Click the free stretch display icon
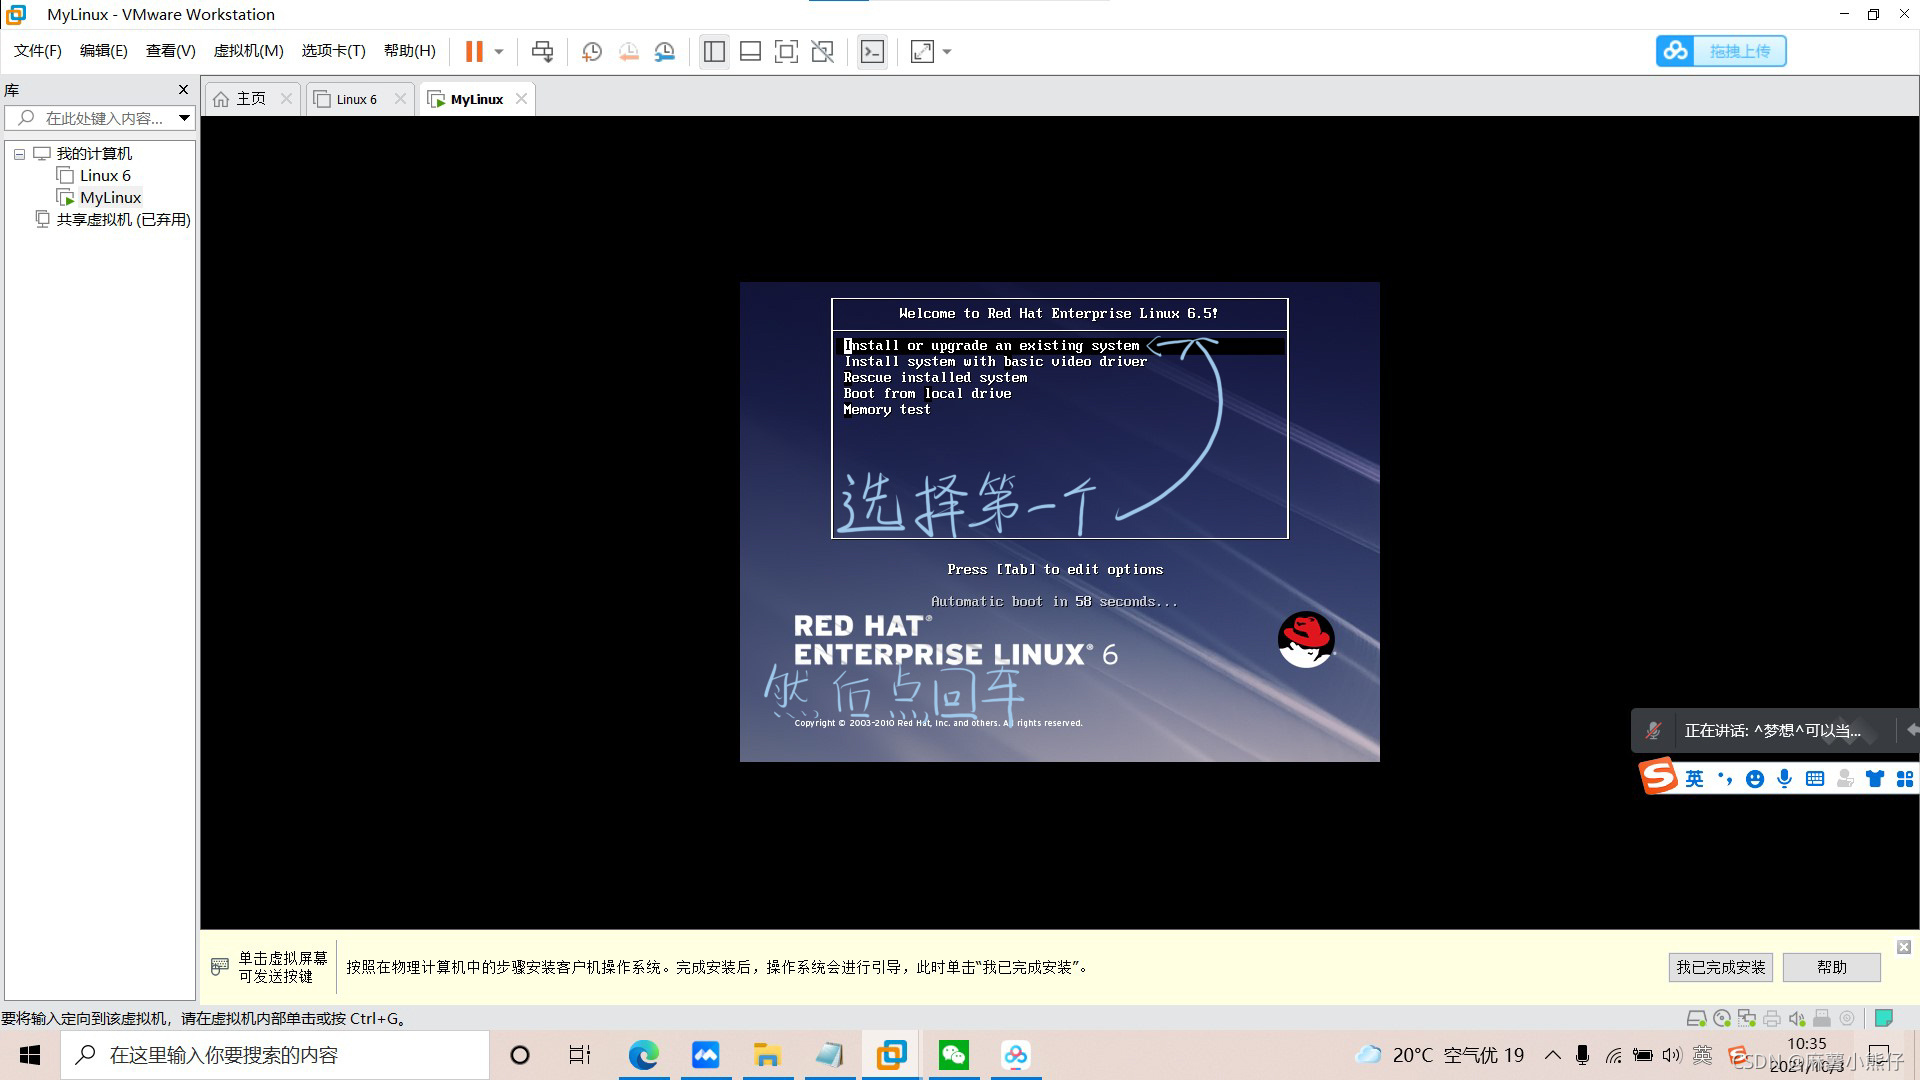 [x=922, y=51]
